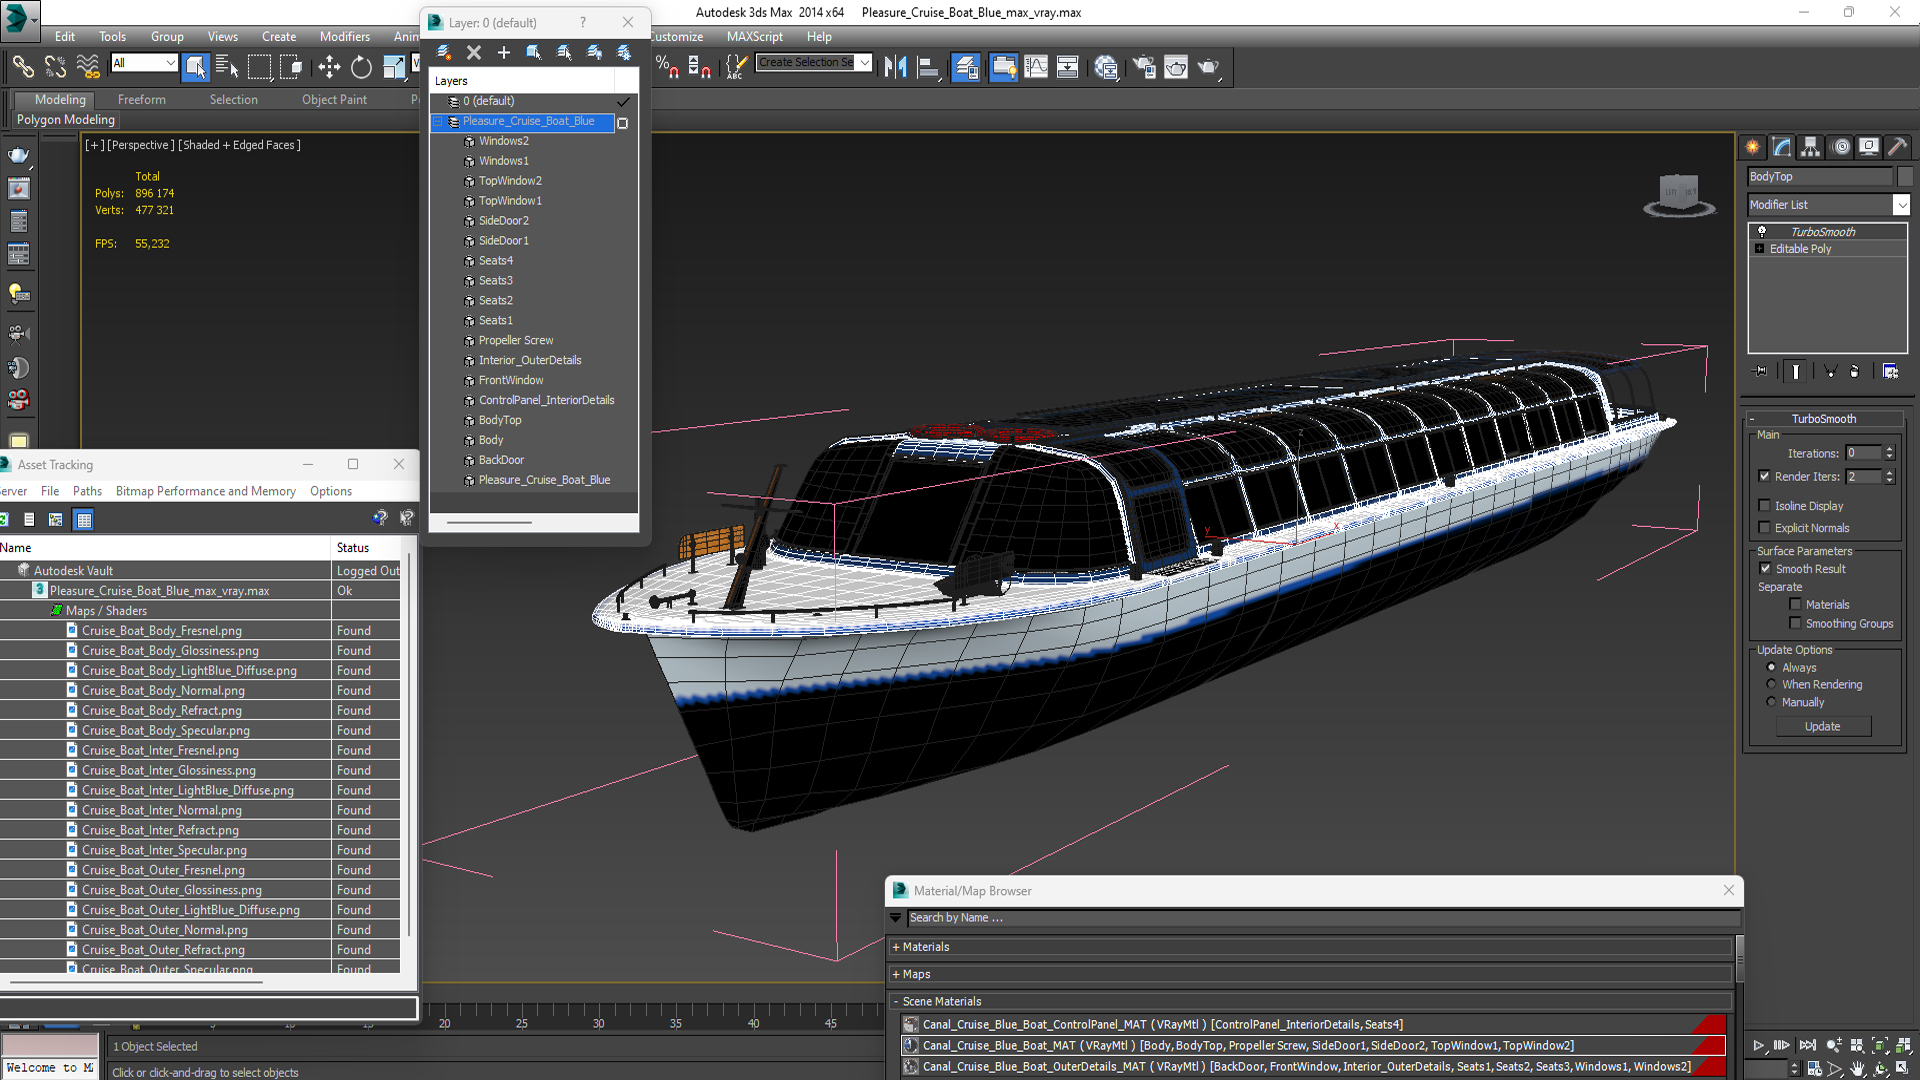
Task: Toggle Render Iters checkbox
Action: point(1764,477)
